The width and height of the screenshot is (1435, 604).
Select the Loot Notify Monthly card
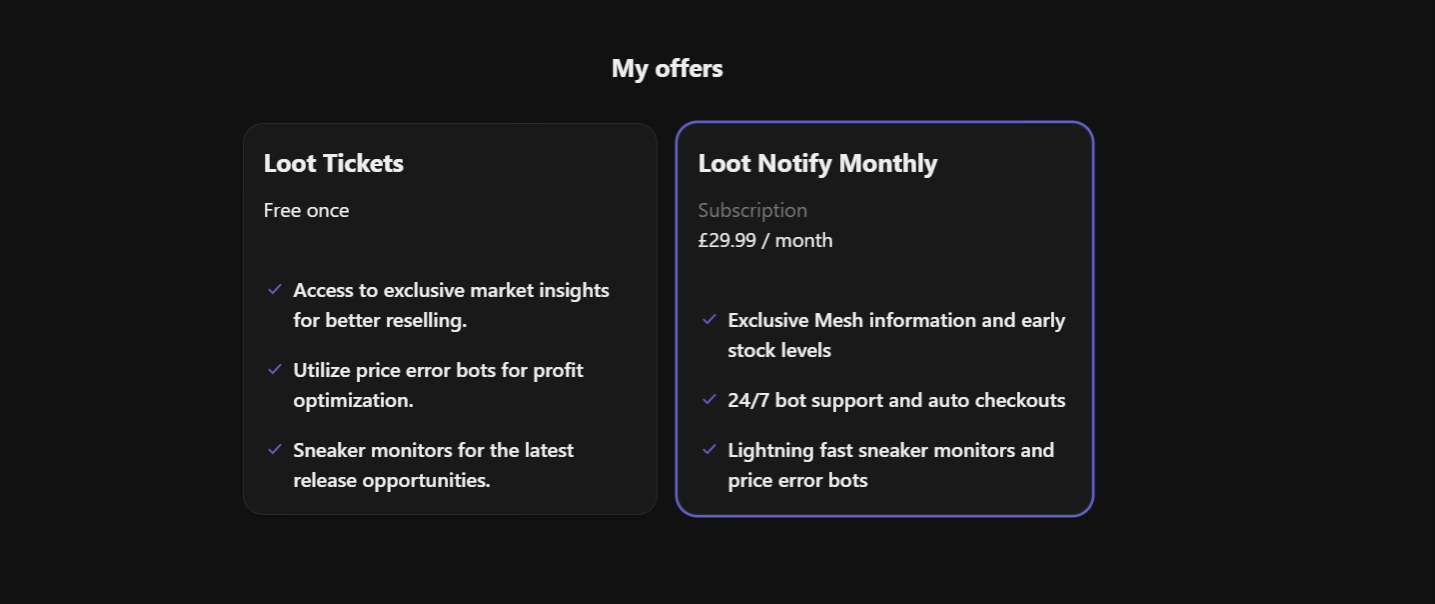click(x=884, y=318)
